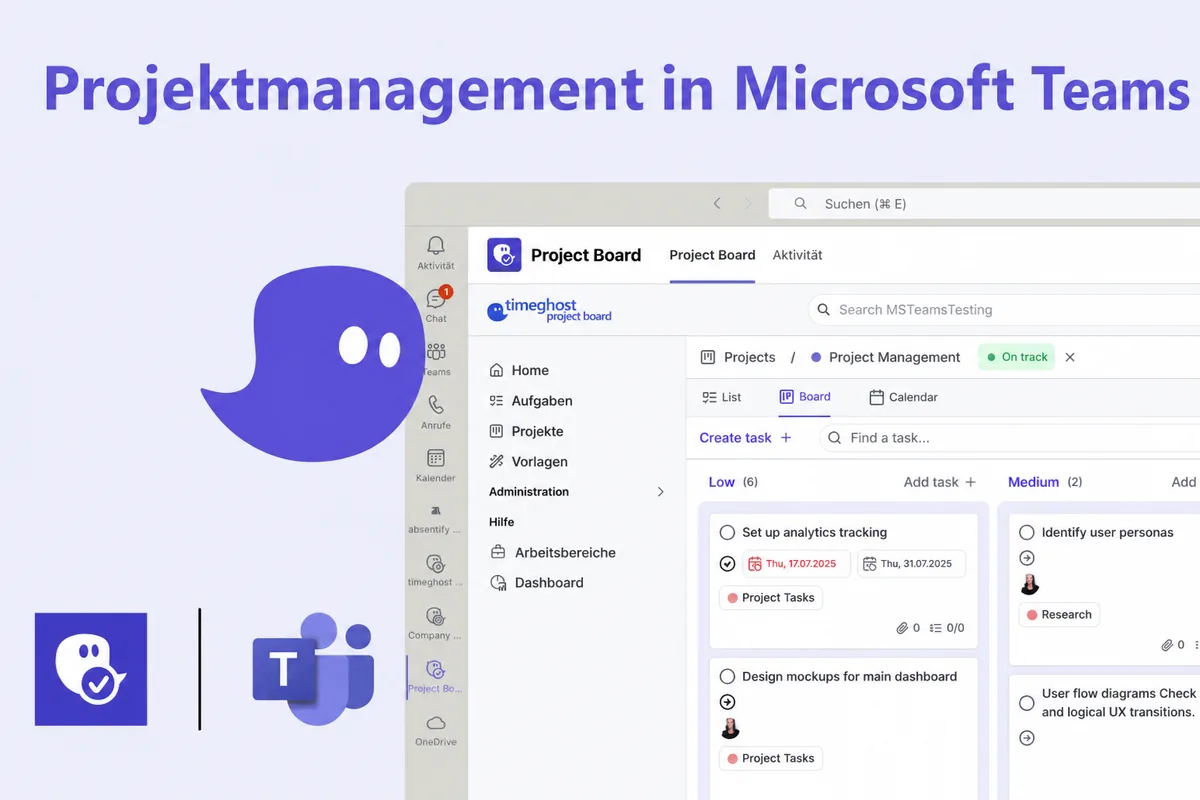Click Identify user personas title
Screen dimensions: 1200x800
coord(1107,533)
